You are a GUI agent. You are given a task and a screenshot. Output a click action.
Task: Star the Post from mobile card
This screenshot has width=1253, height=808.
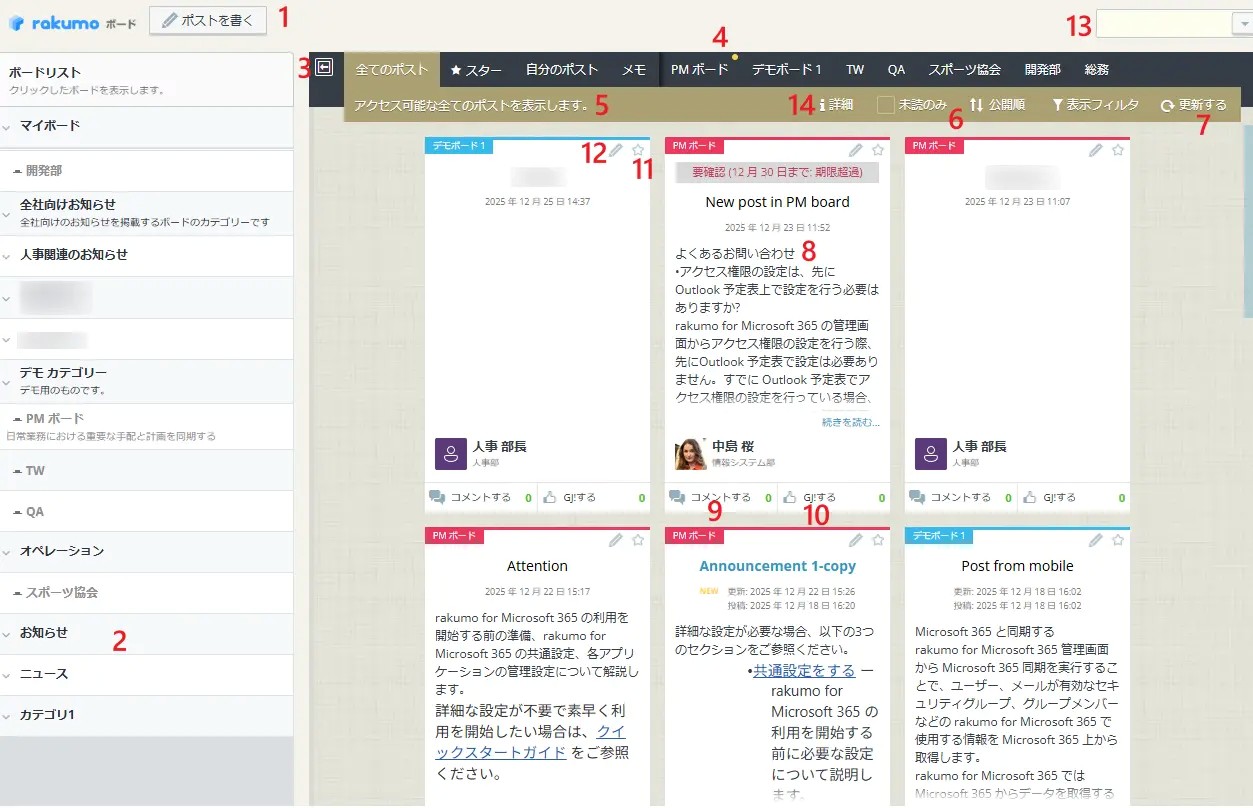tap(1118, 540)
